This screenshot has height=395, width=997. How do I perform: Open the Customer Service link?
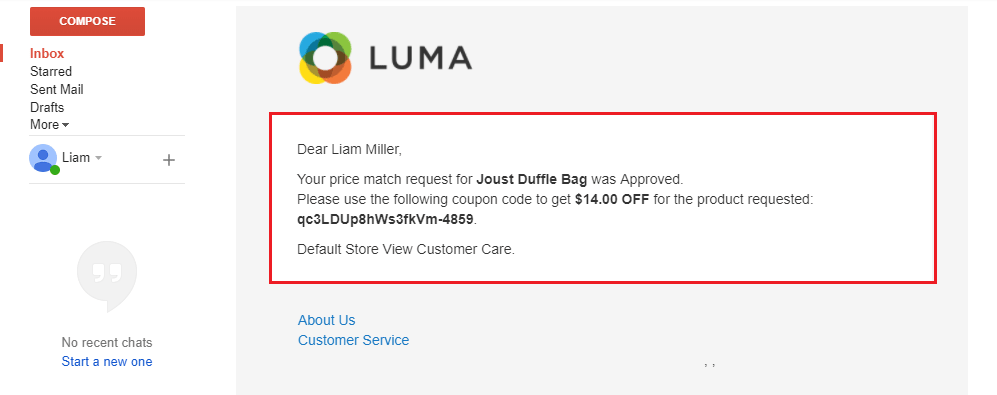coord(354,340)
